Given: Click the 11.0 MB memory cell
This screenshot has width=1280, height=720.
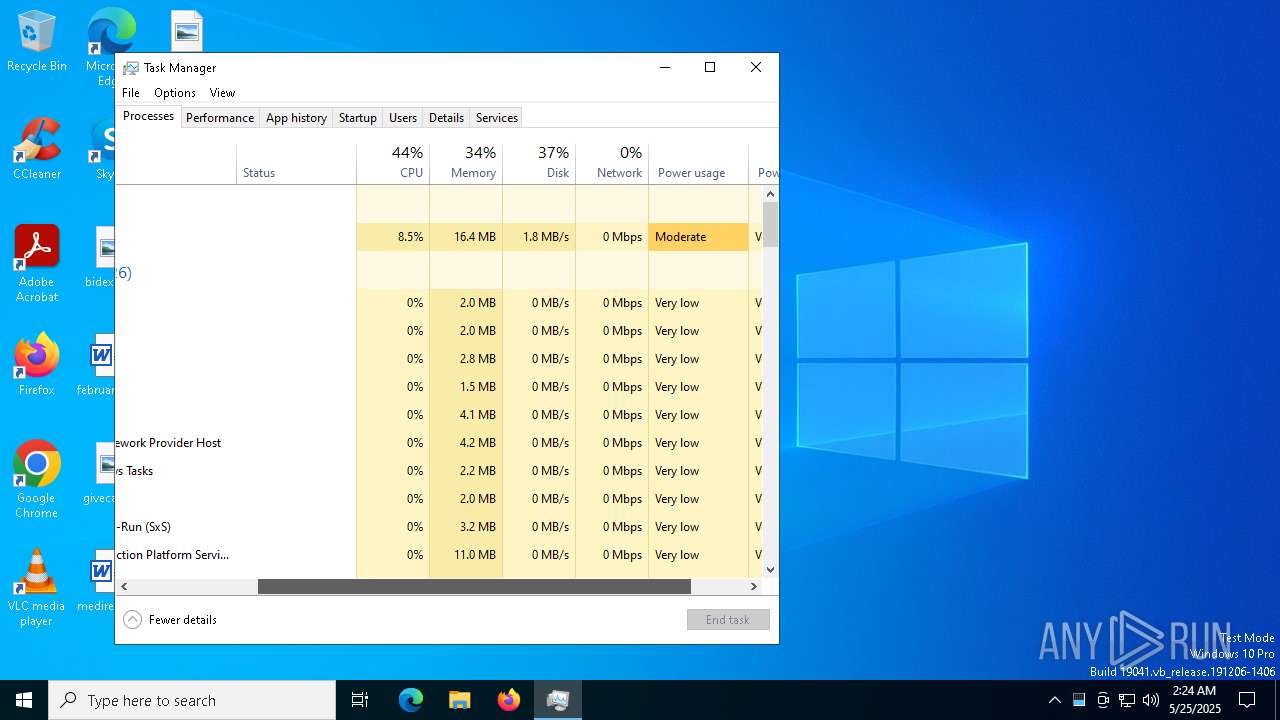Looking at the screenshot, I should point(466,555).
